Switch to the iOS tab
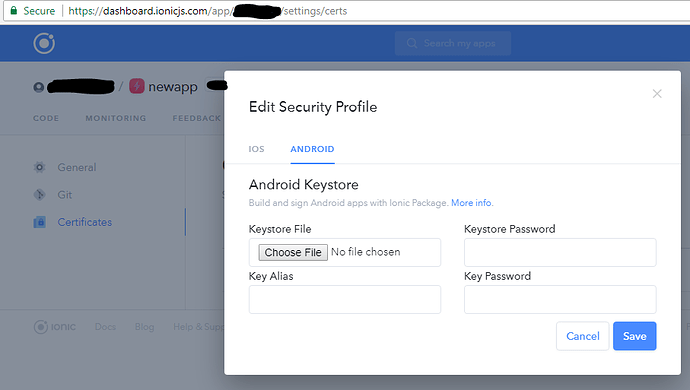690x390 pixels. point(257,149)
